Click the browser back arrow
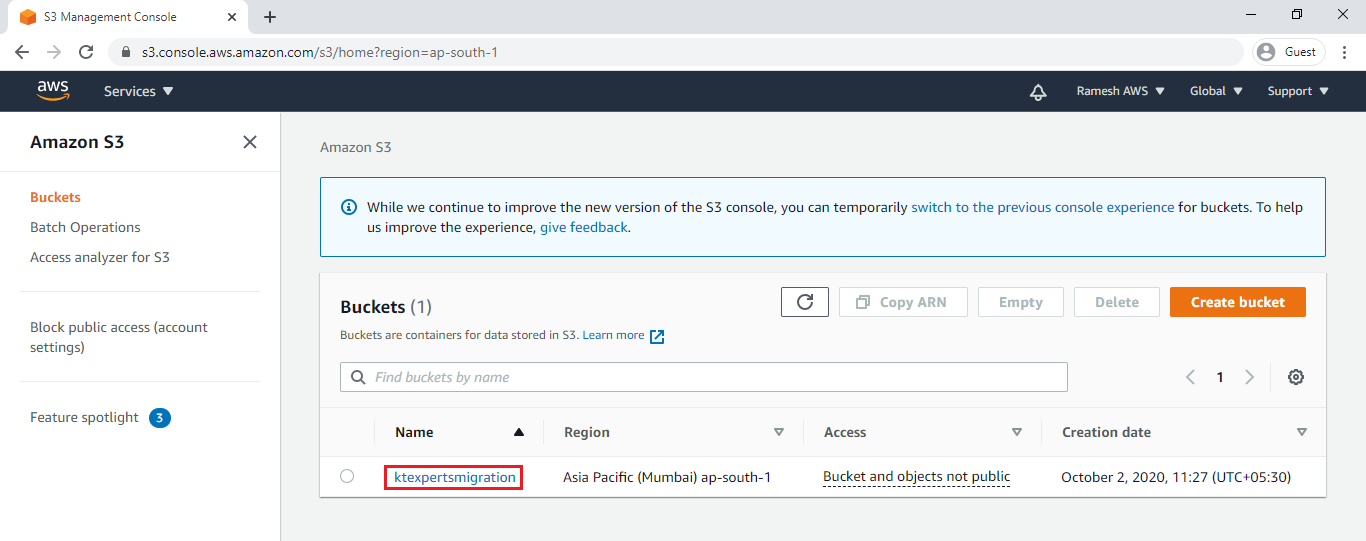 22,52
